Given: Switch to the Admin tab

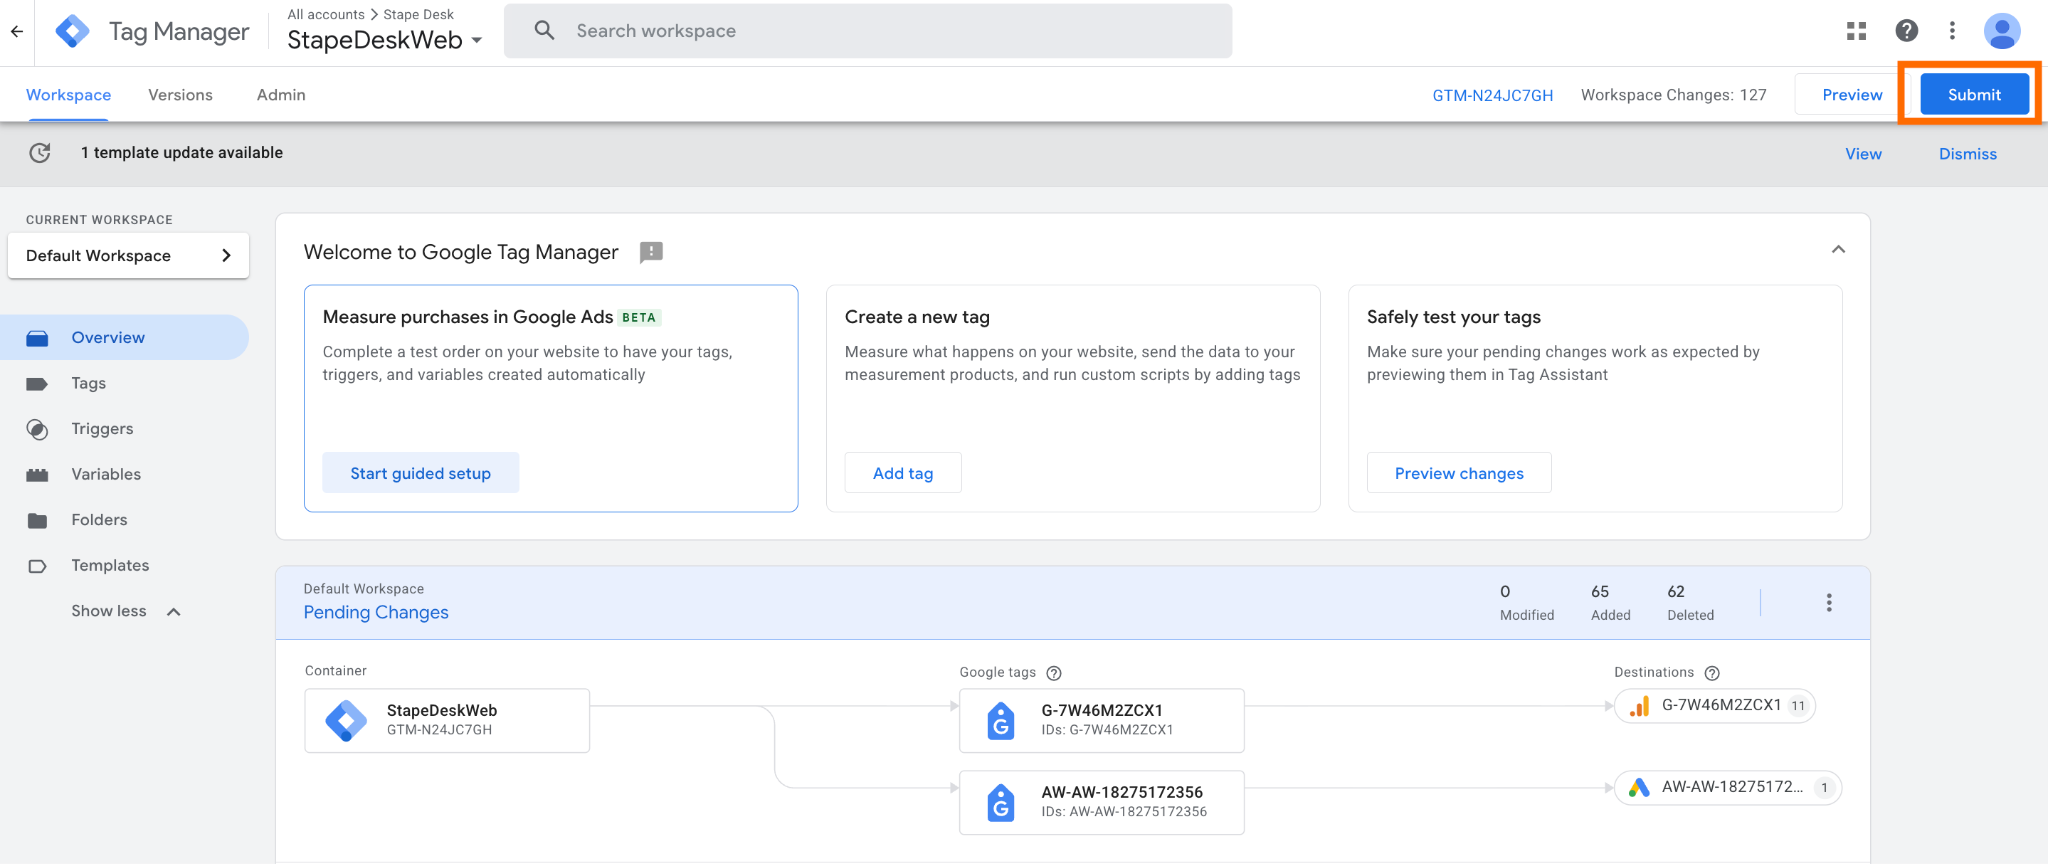Looking at the screenshot, I should point(281,95).
